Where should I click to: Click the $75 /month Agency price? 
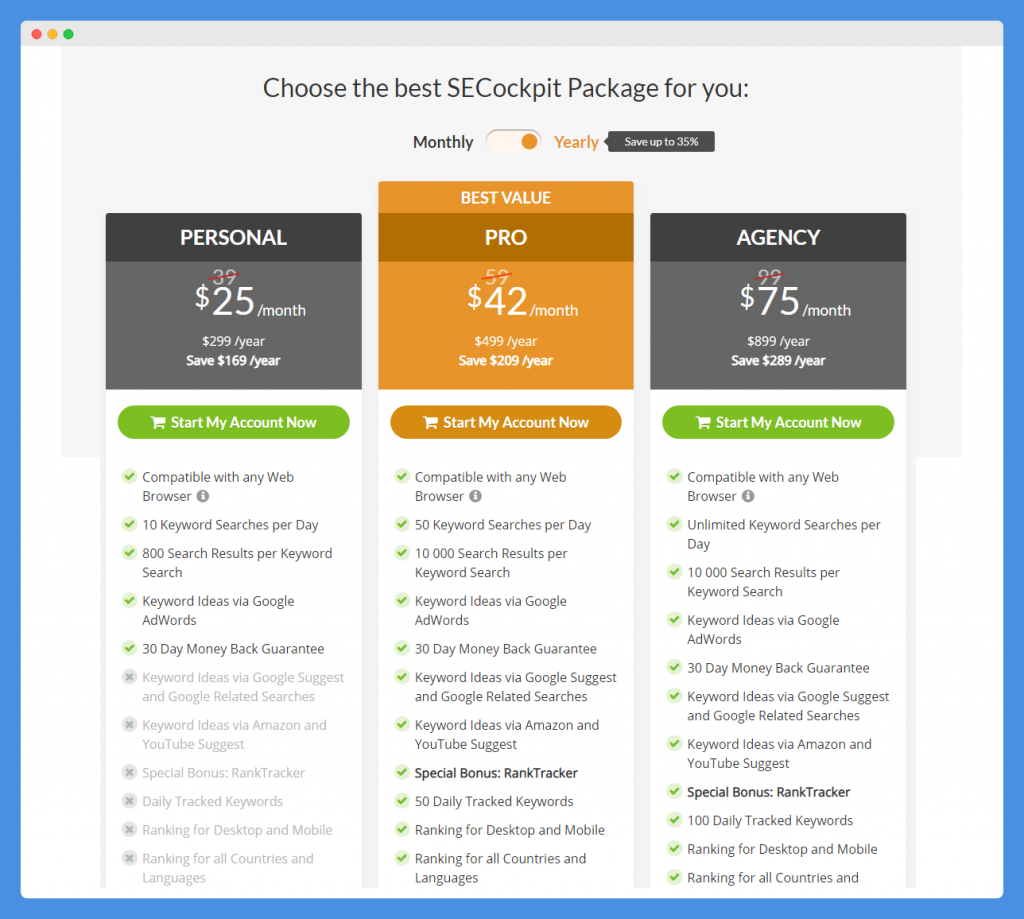[795, 302]
